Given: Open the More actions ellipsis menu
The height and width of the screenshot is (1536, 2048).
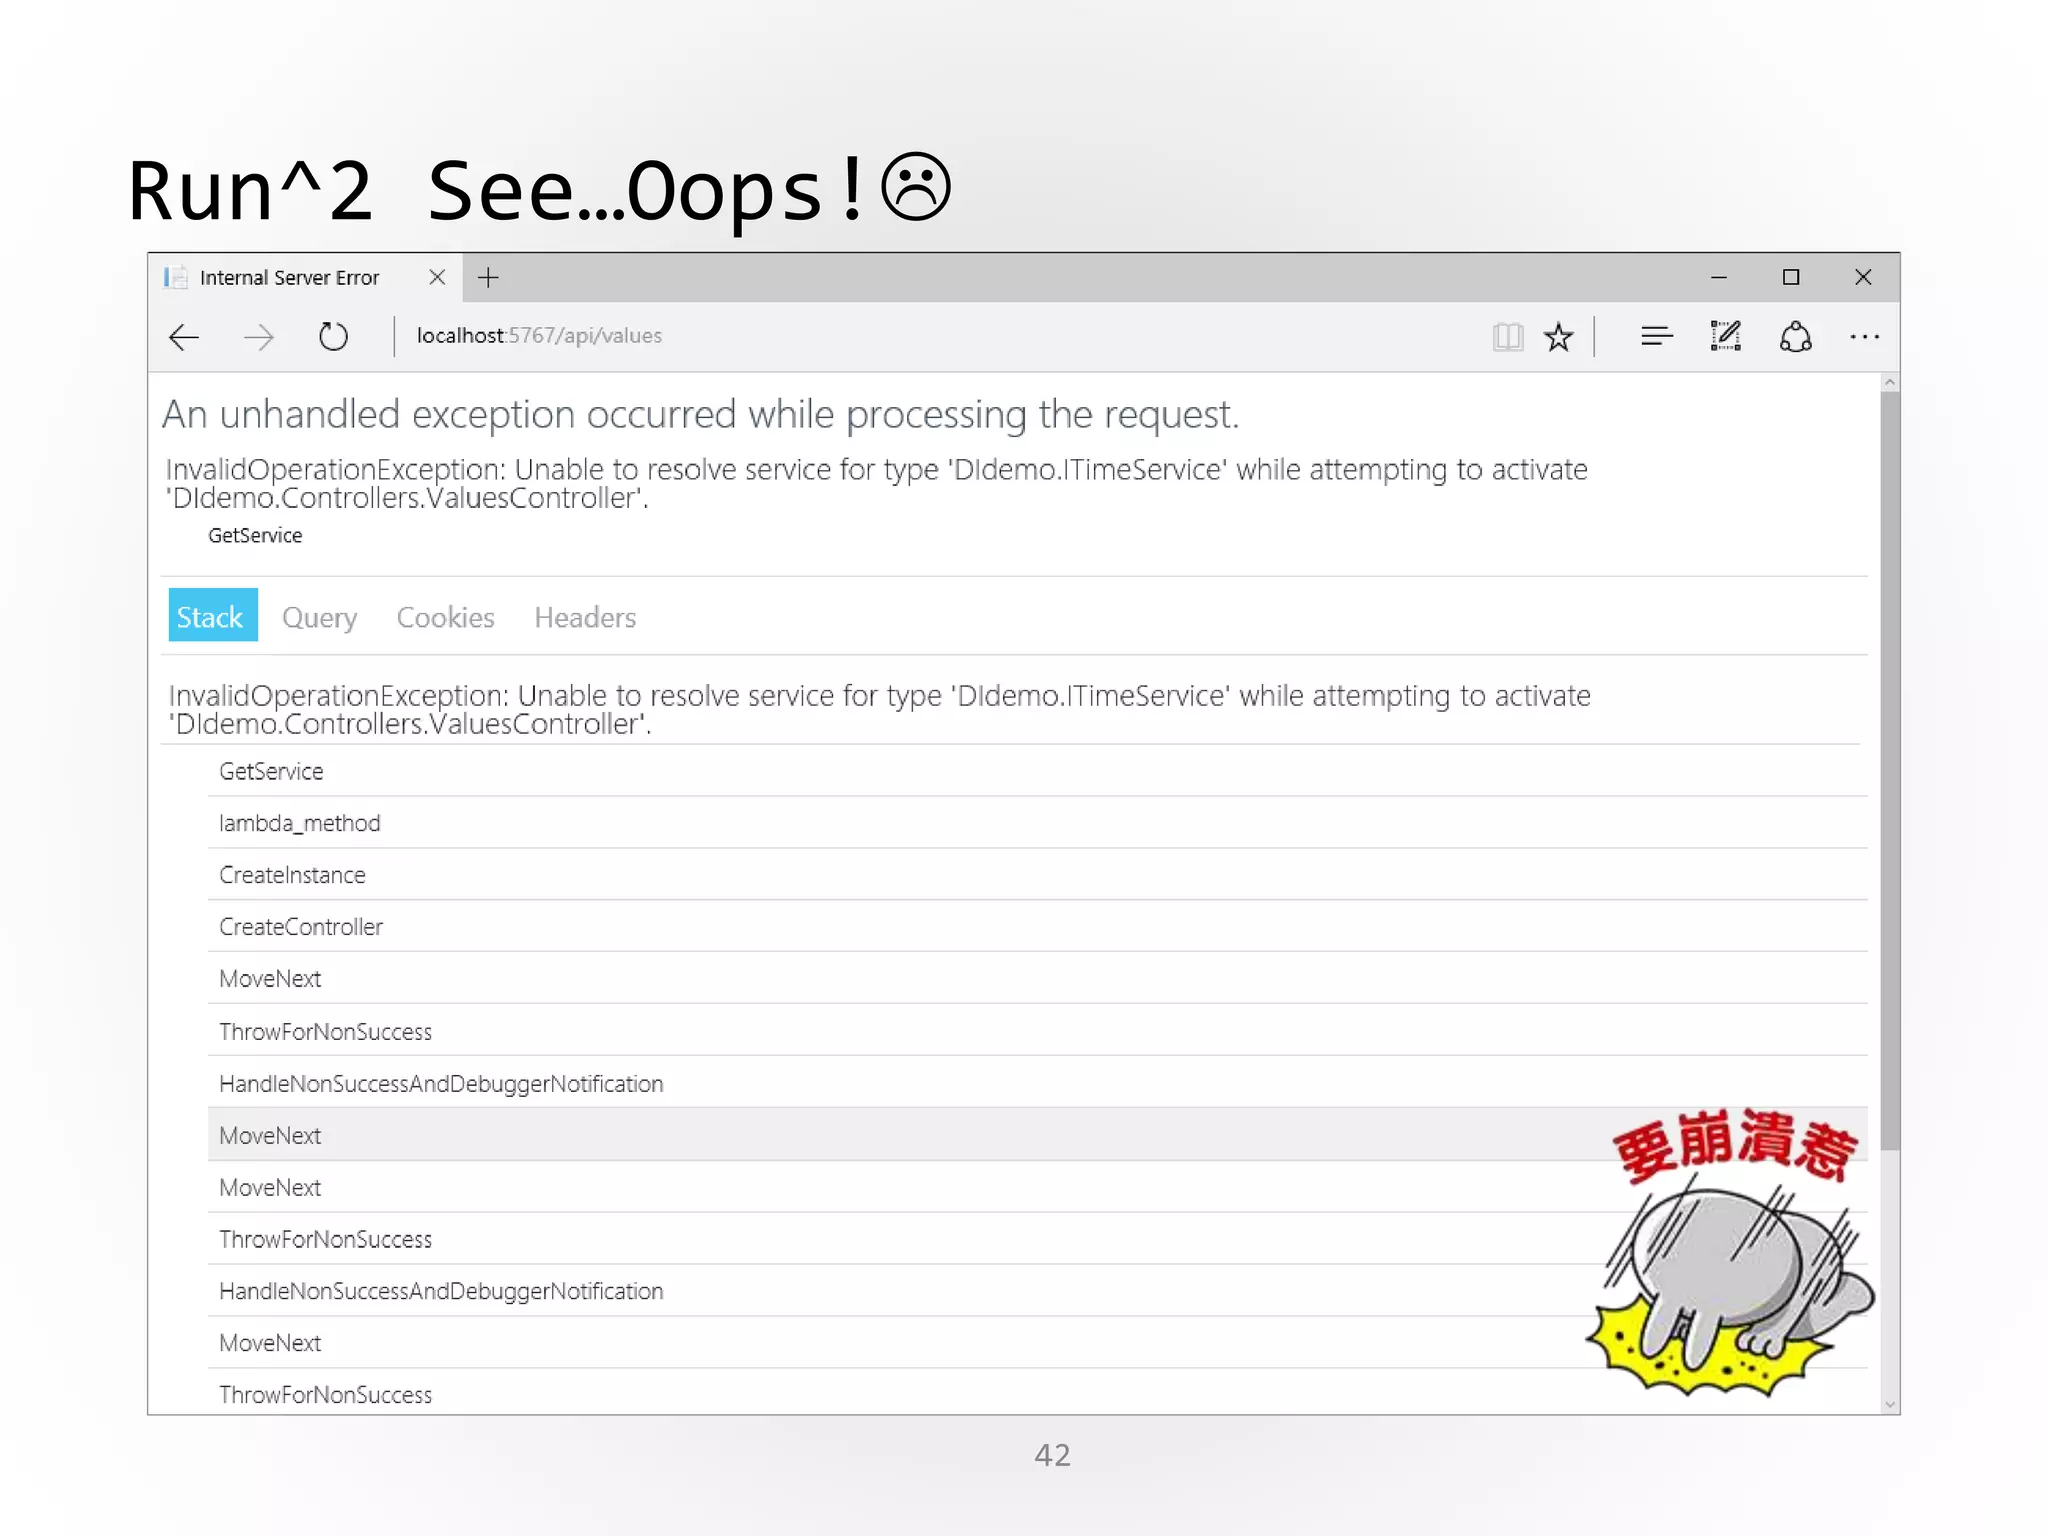Looking at the screenshot, I should [x=1864, y=337].
